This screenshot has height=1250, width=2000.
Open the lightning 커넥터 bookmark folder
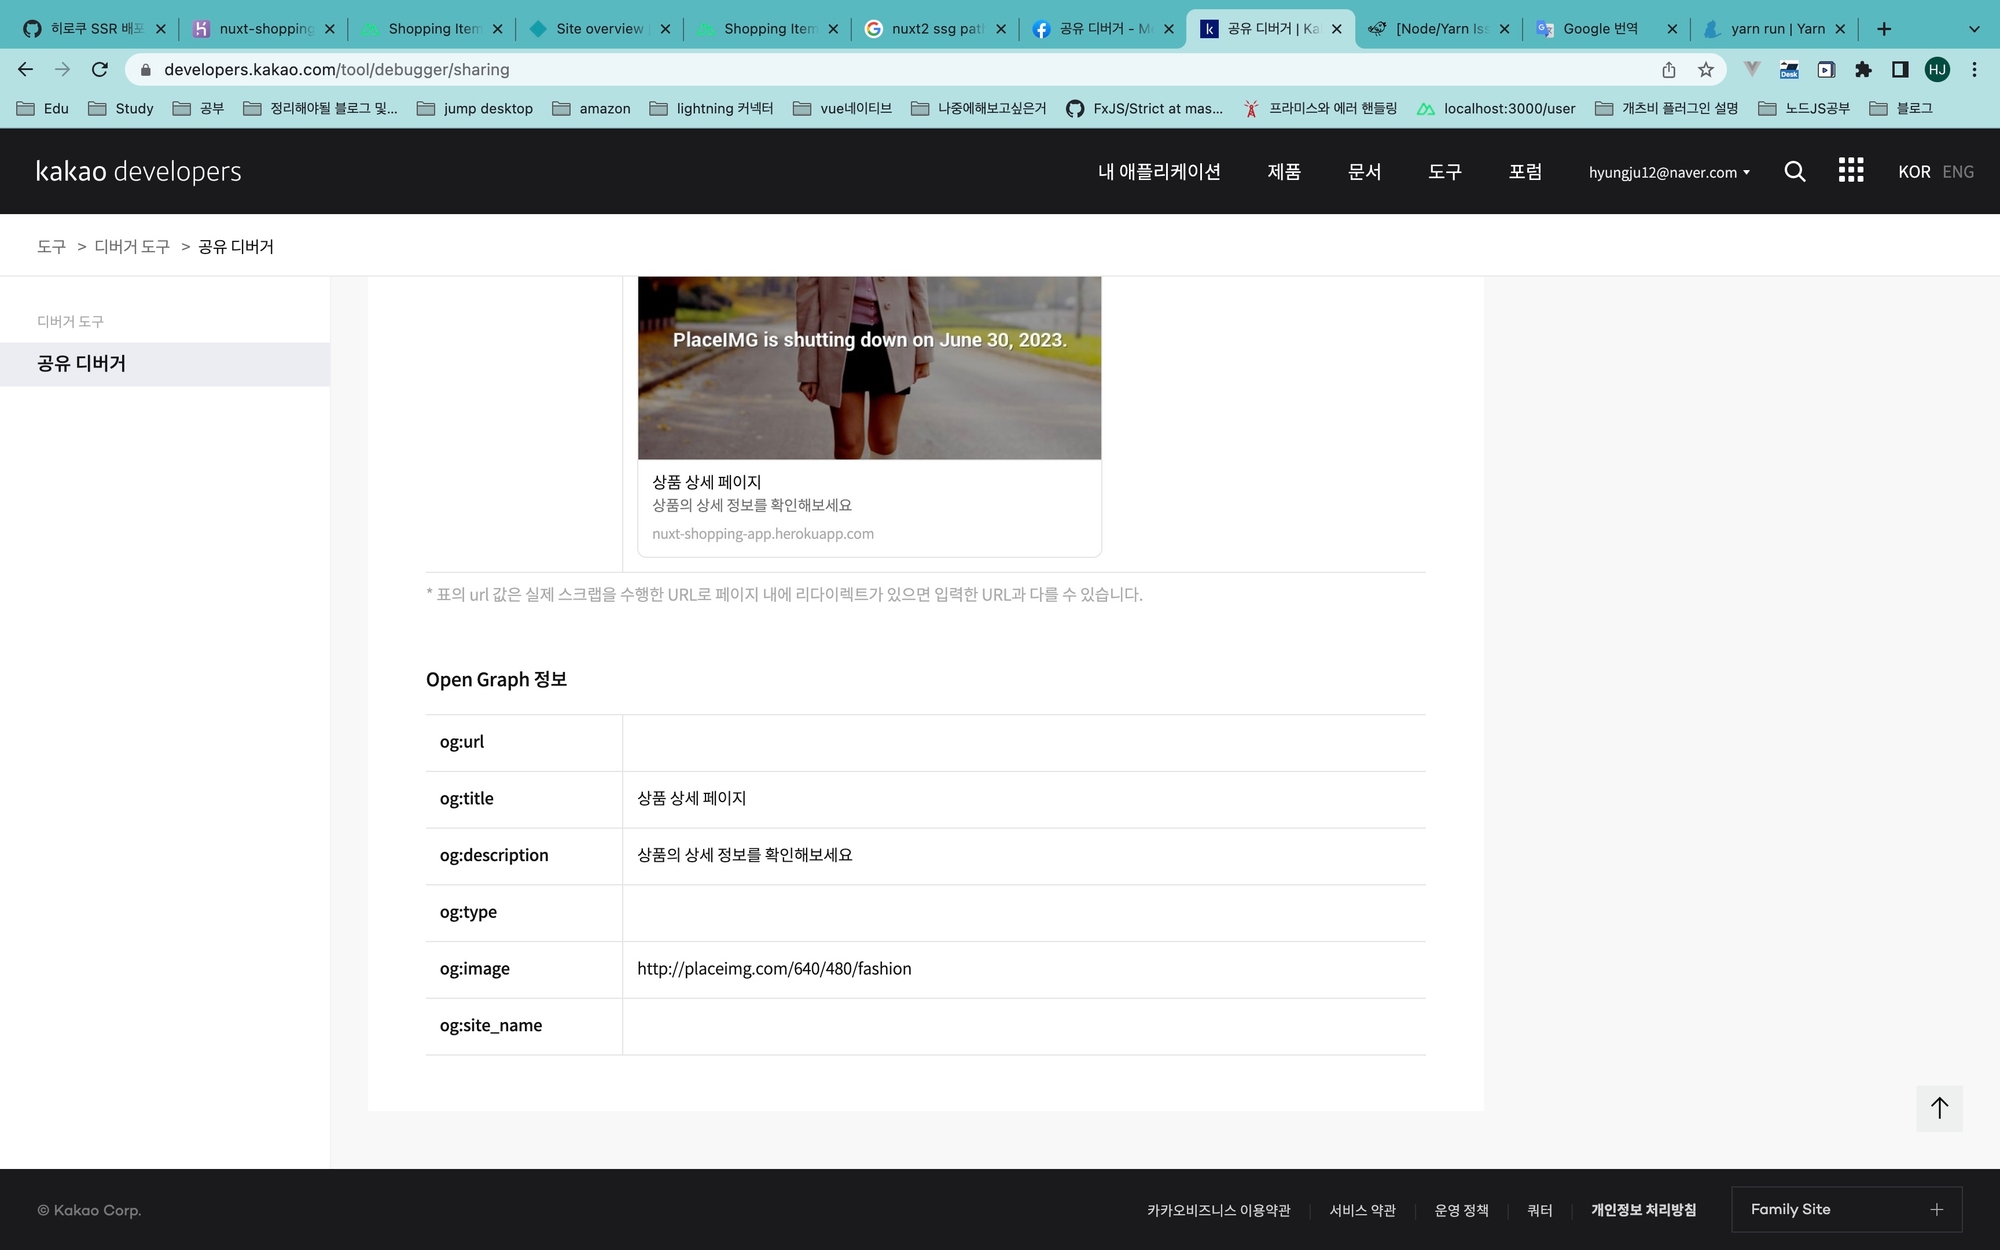pyautogui.click(x=712, y=108)
